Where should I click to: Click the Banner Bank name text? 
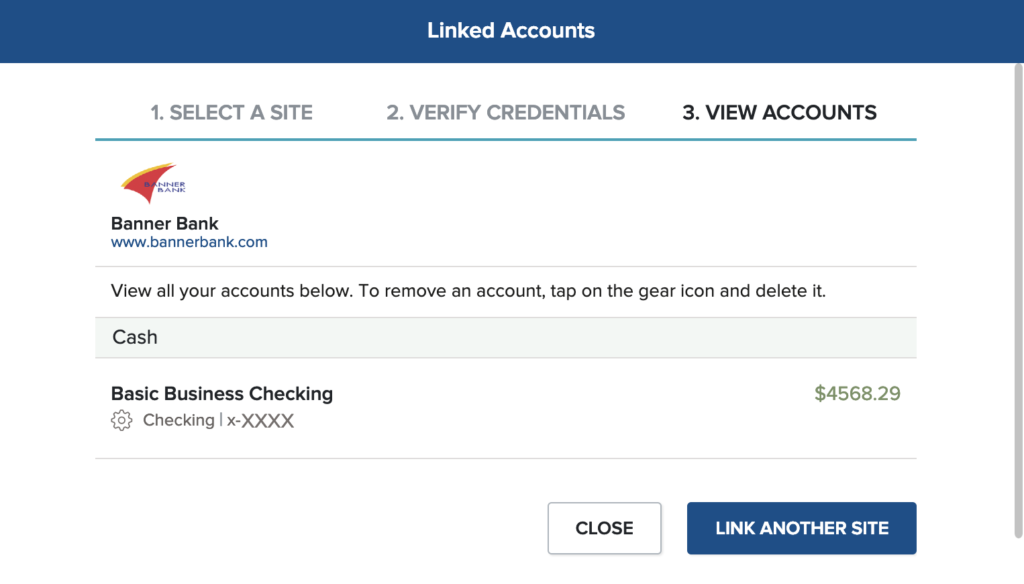click(x=165, y=223)
